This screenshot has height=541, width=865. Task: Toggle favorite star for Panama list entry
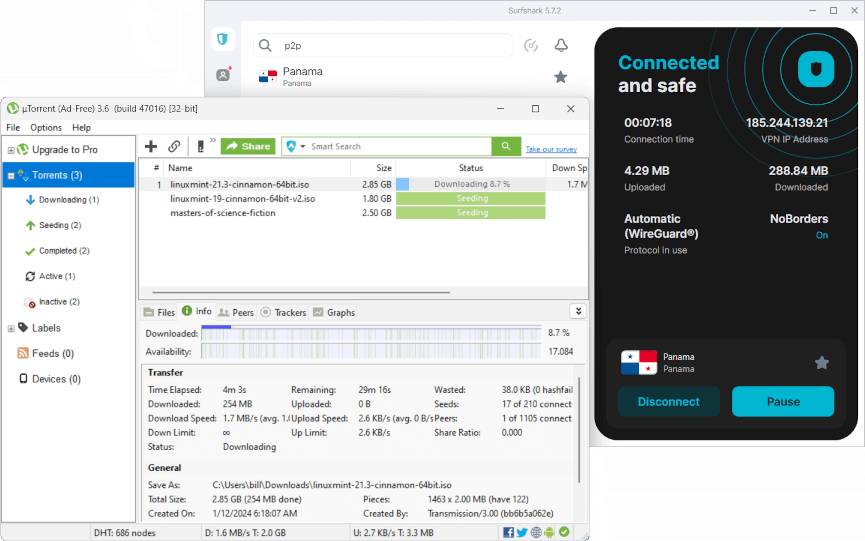tap(560, 77)
